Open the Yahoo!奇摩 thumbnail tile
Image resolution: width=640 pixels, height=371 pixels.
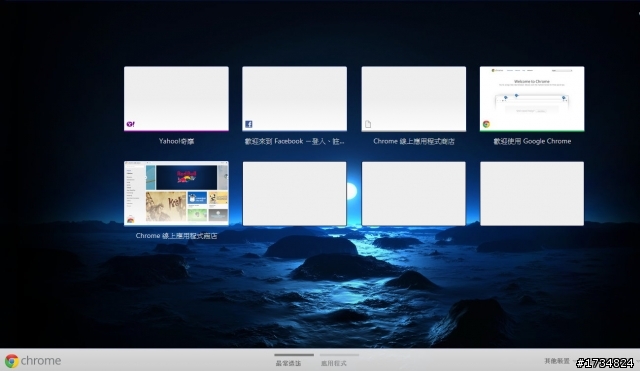pos(176,99)
